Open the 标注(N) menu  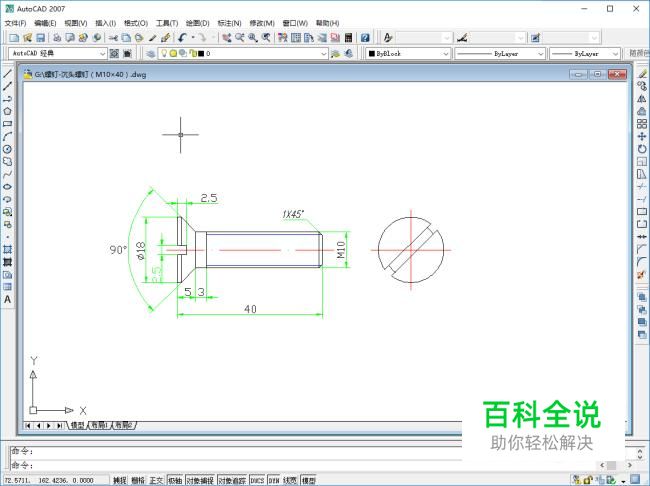(229, 23)
